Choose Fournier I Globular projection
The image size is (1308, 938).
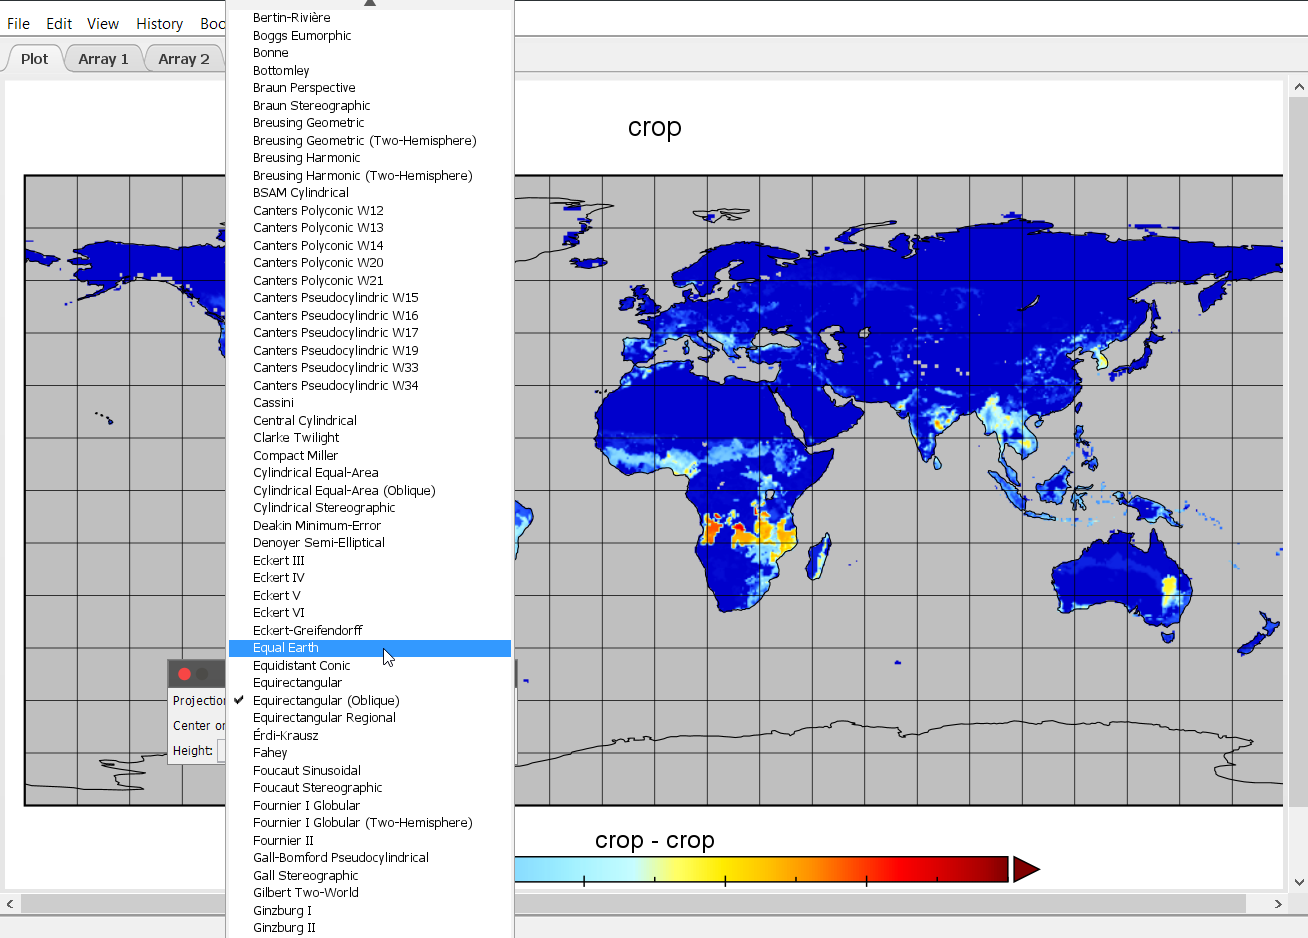click(370, 806)
